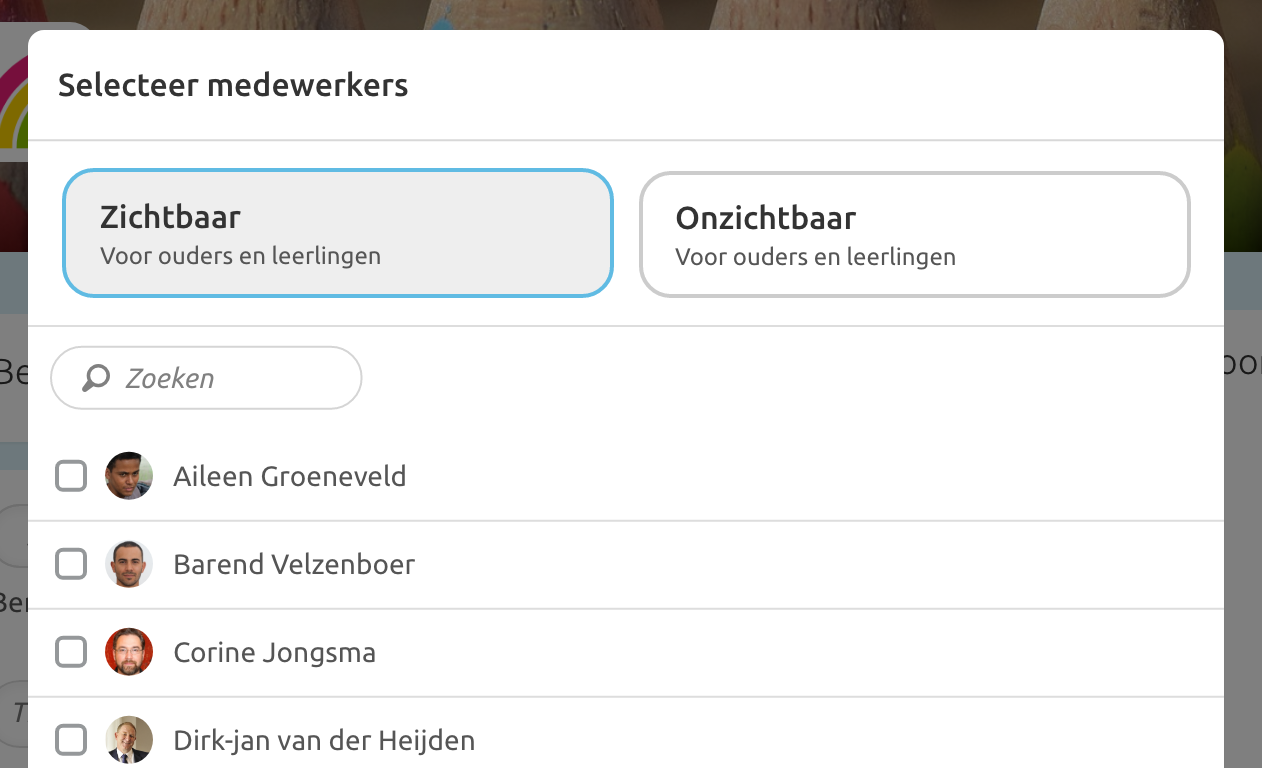Click the 'Selecteer medewerkers' dialog title
The width and height of the screenshot is (1262, 768).
click(233, 85)
